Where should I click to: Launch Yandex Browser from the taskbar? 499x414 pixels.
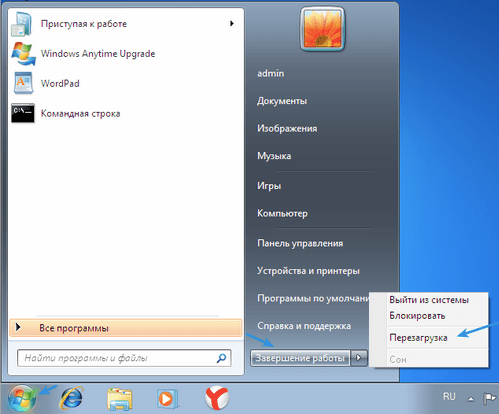pos(217,398)
